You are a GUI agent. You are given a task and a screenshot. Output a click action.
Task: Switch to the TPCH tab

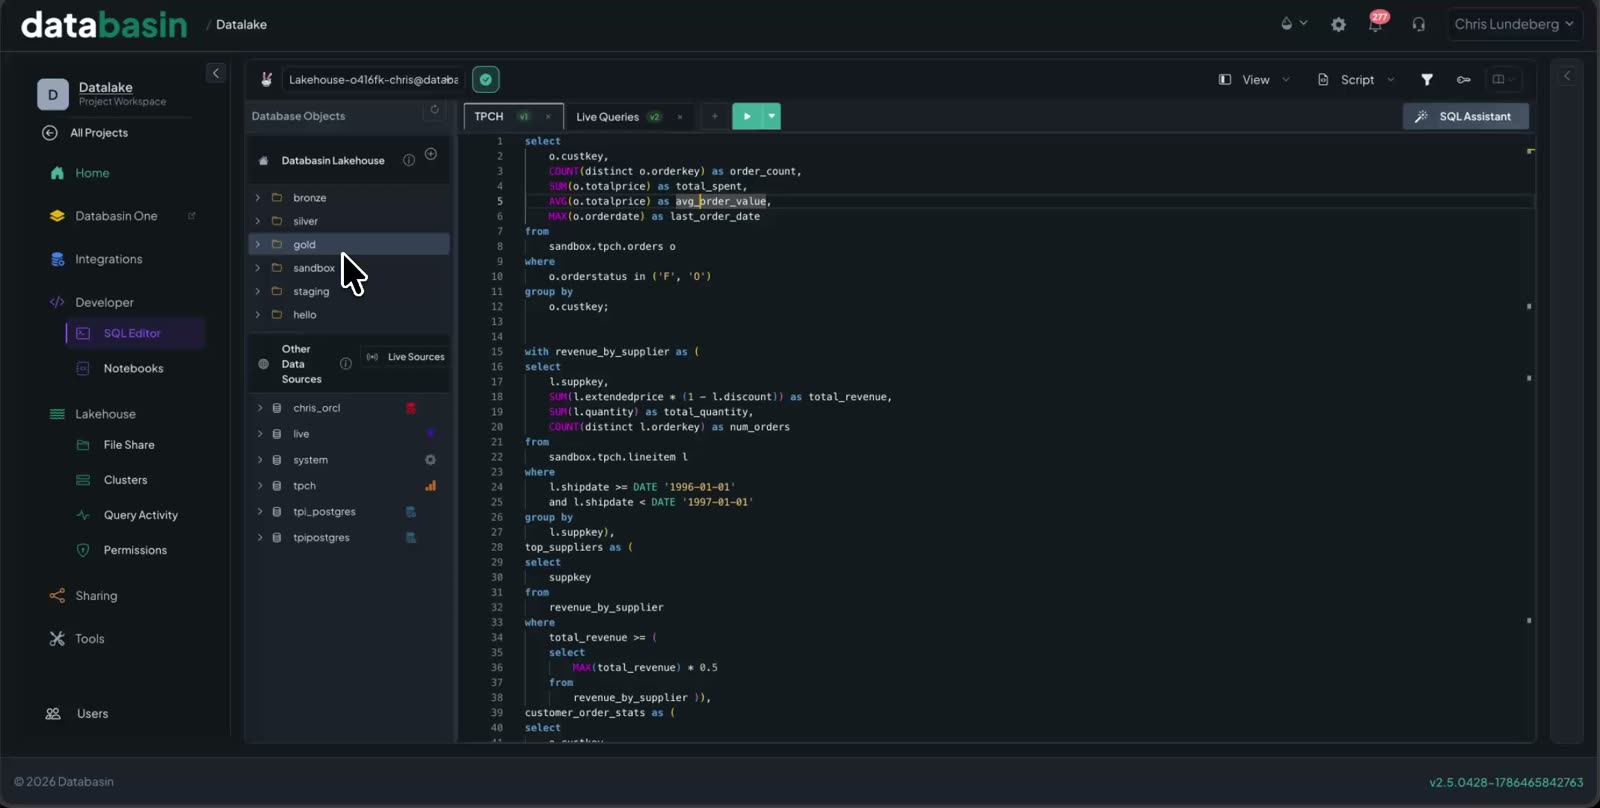click(489, 117)
